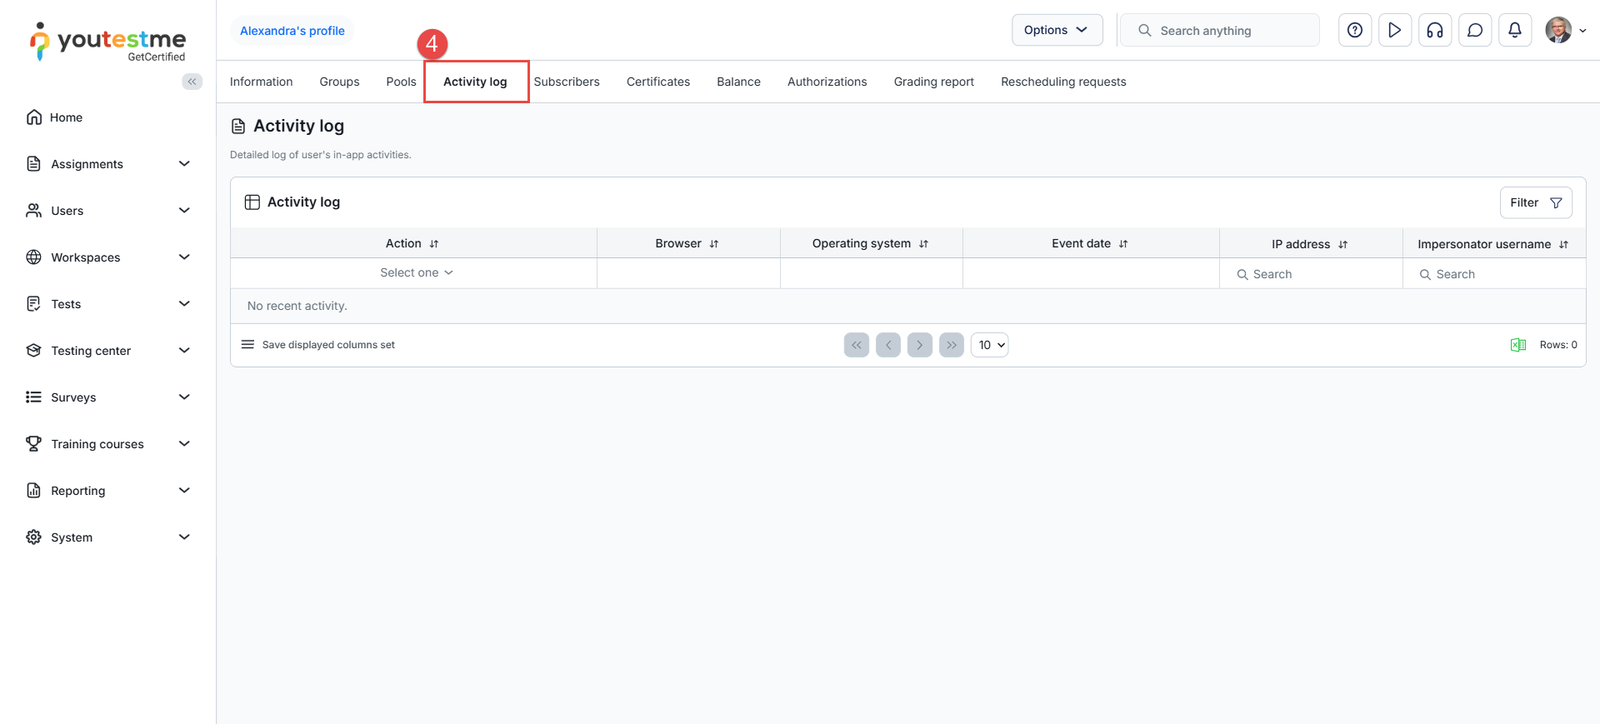Collapse the sidebar with double-chevron icon
This screenshot has width=1600, height=724.
point(192,82)
